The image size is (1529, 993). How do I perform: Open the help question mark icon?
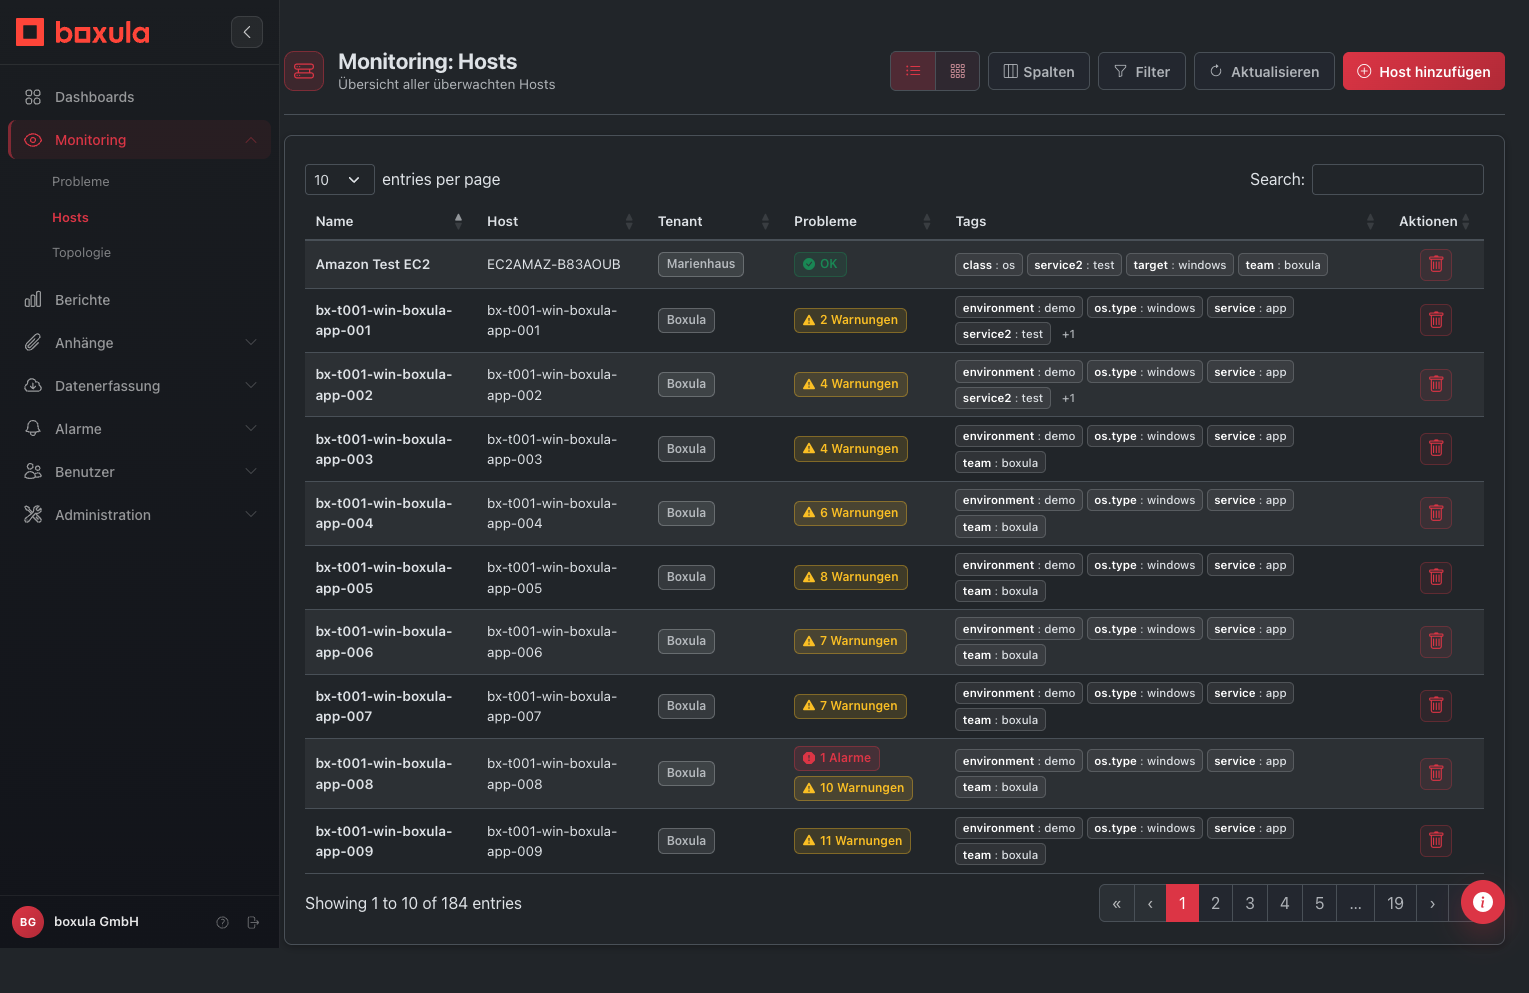point(223,922)
